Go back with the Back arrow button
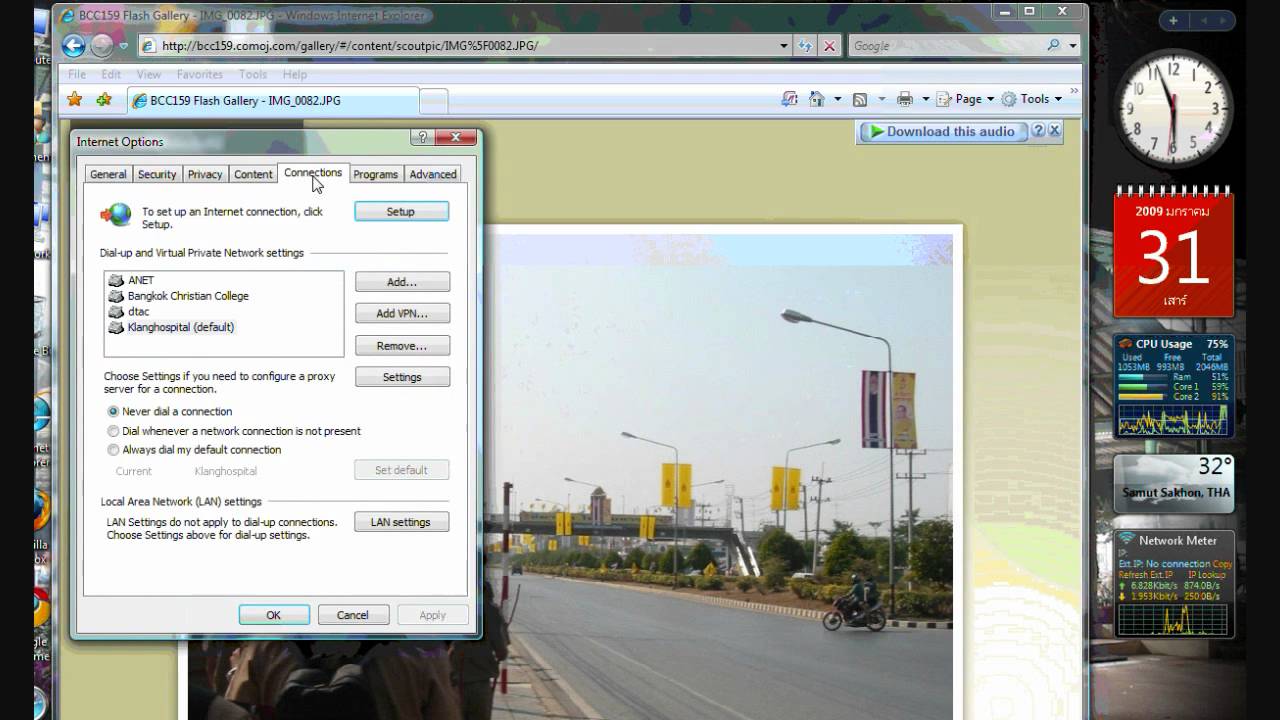1280x720 pixels. point(73,46)
